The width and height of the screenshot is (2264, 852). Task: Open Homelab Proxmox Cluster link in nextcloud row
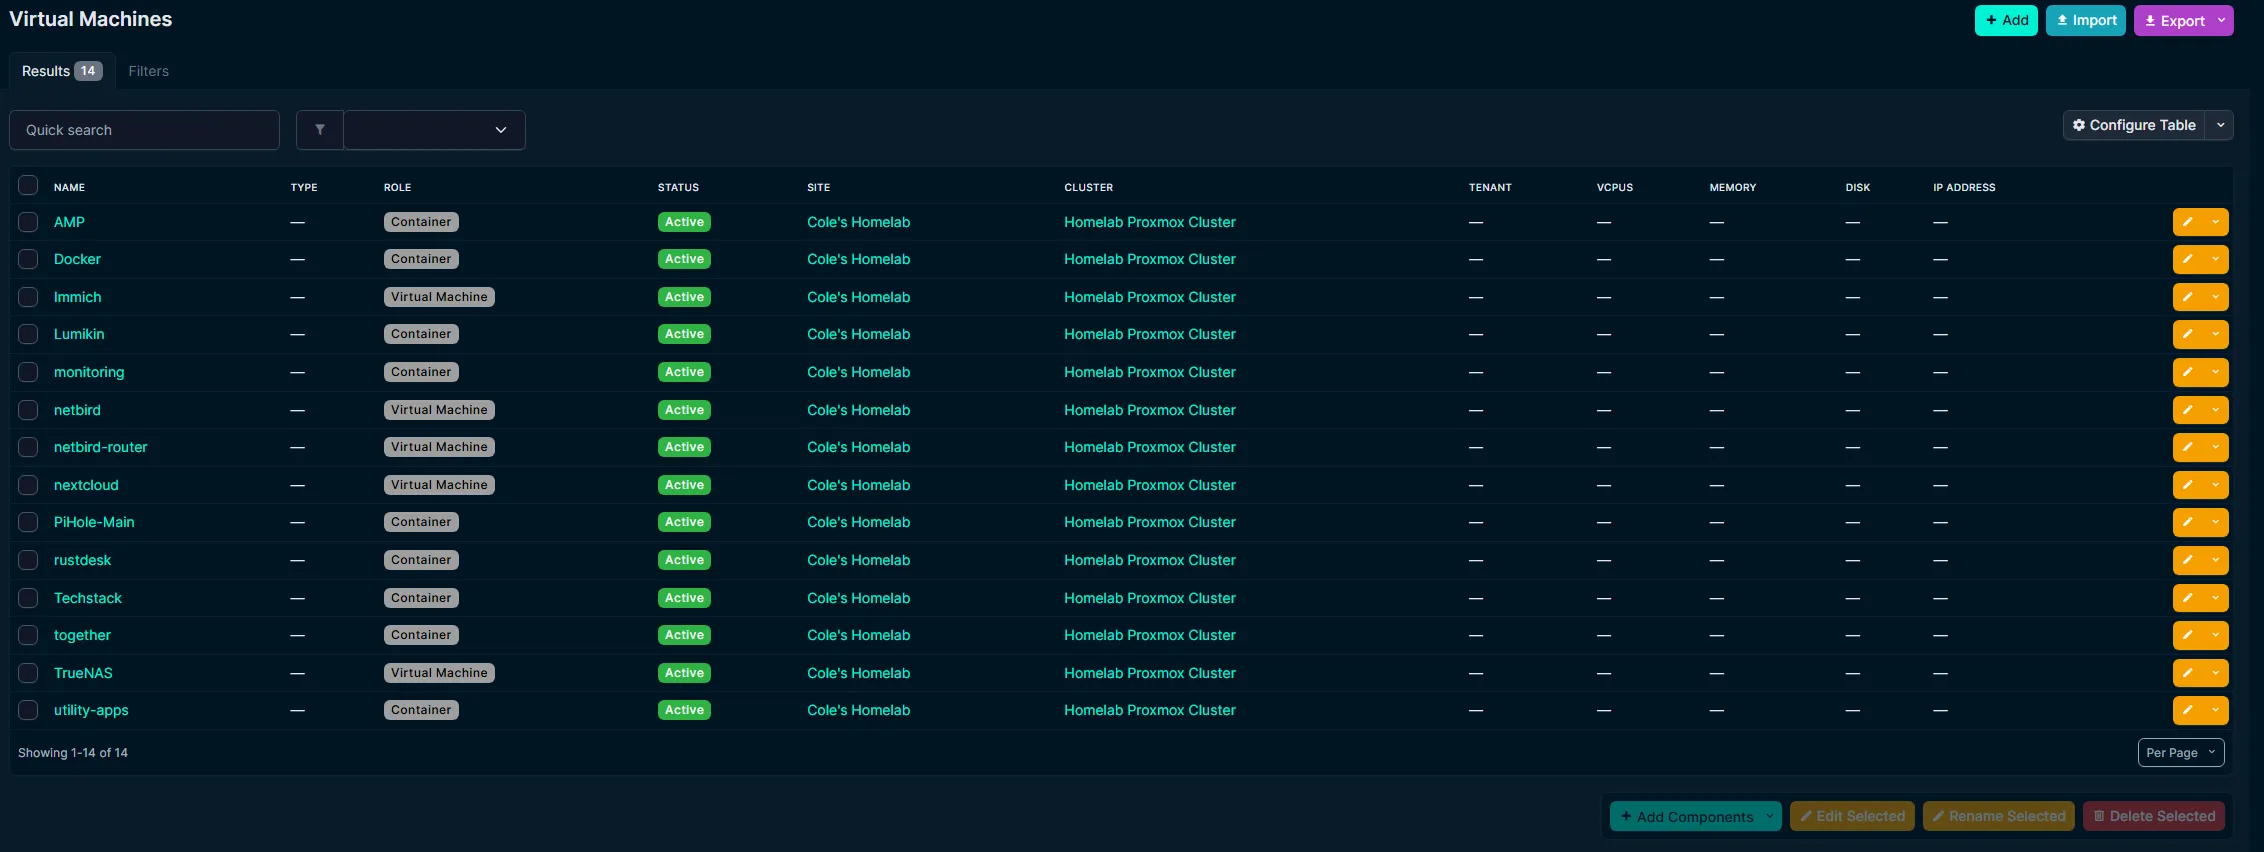pyautogui.click(x=1149, y=485)
